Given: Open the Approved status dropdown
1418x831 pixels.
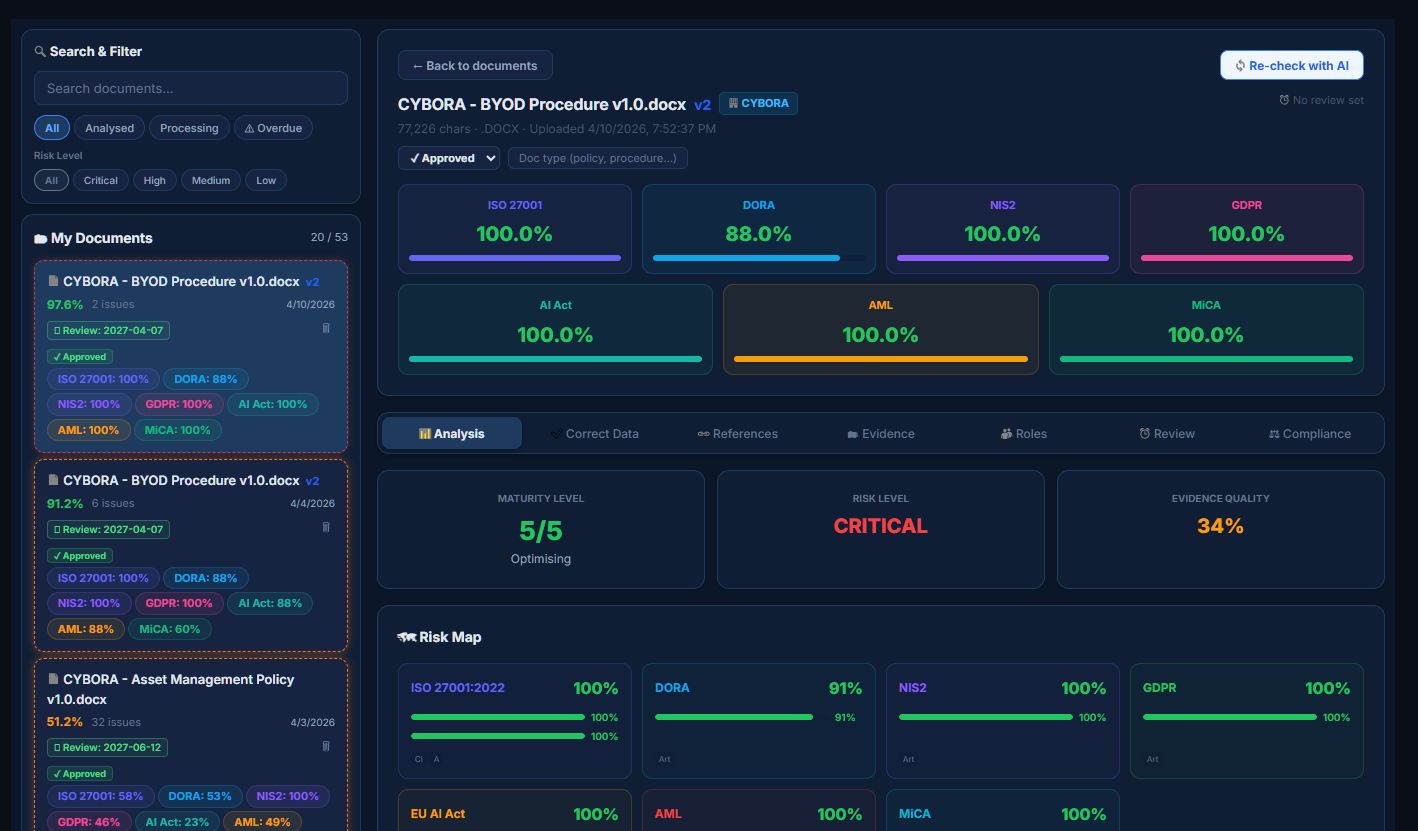Looking at the screenshot, I should click(x=449, y=158).
